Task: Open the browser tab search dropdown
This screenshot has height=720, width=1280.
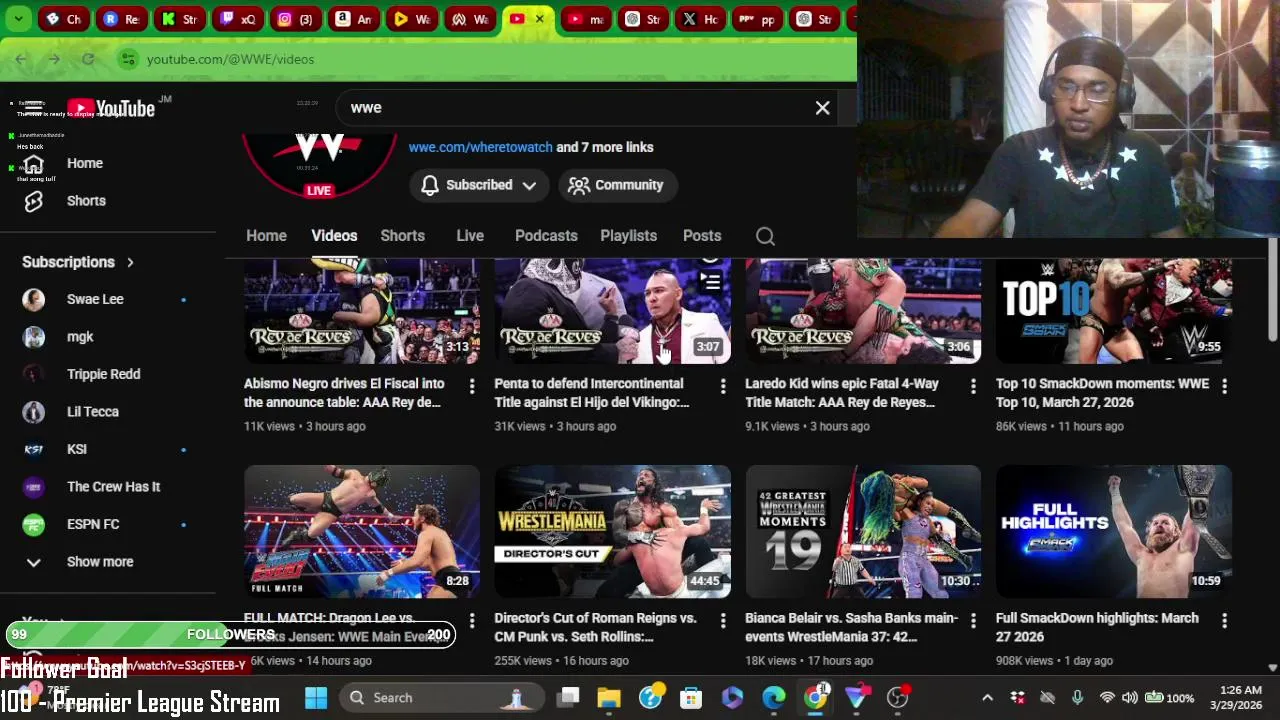Action: tap(19, 19)
